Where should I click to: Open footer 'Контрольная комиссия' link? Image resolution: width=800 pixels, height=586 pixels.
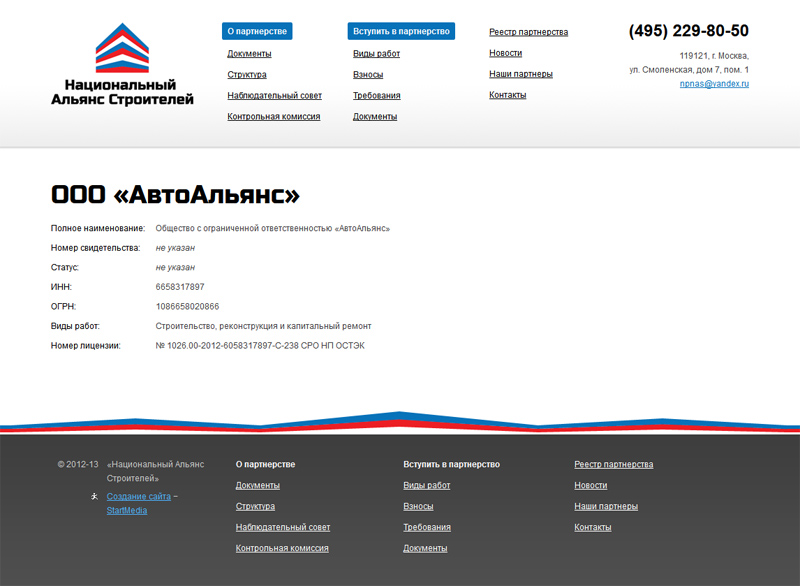[x=282, y=548]
